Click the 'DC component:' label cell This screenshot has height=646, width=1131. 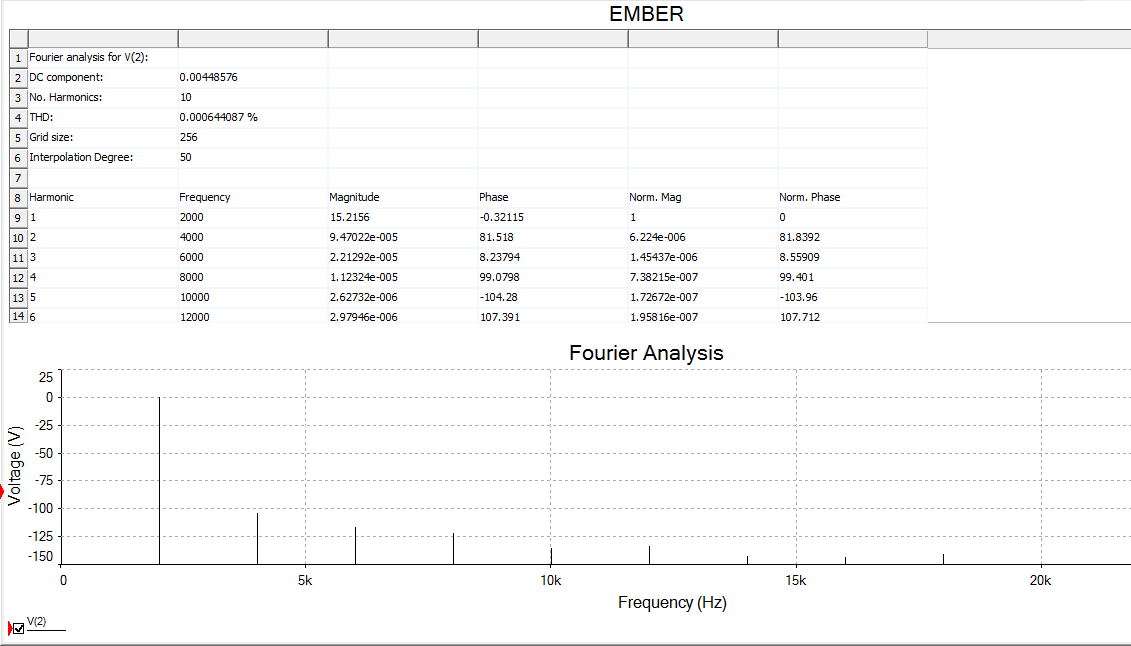(103, 77)
